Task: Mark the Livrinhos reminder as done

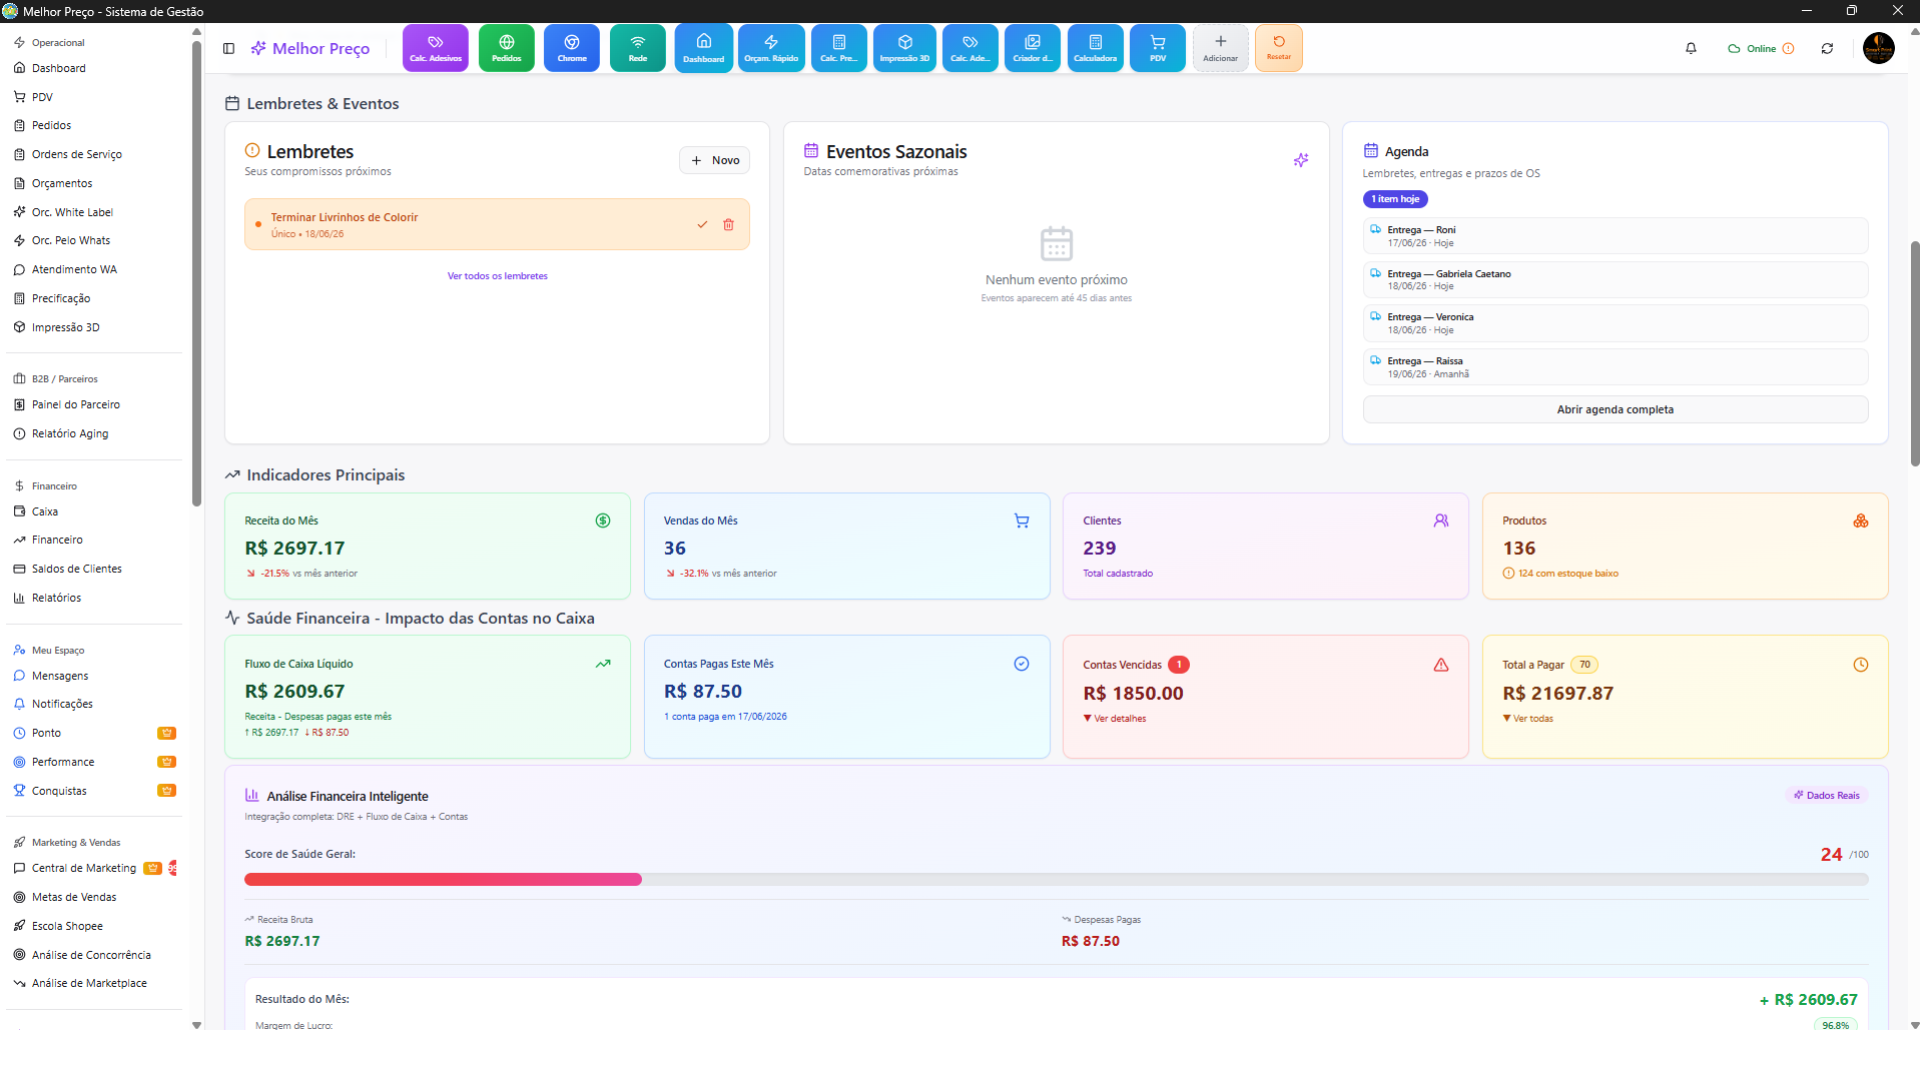Action: (702, 225)
